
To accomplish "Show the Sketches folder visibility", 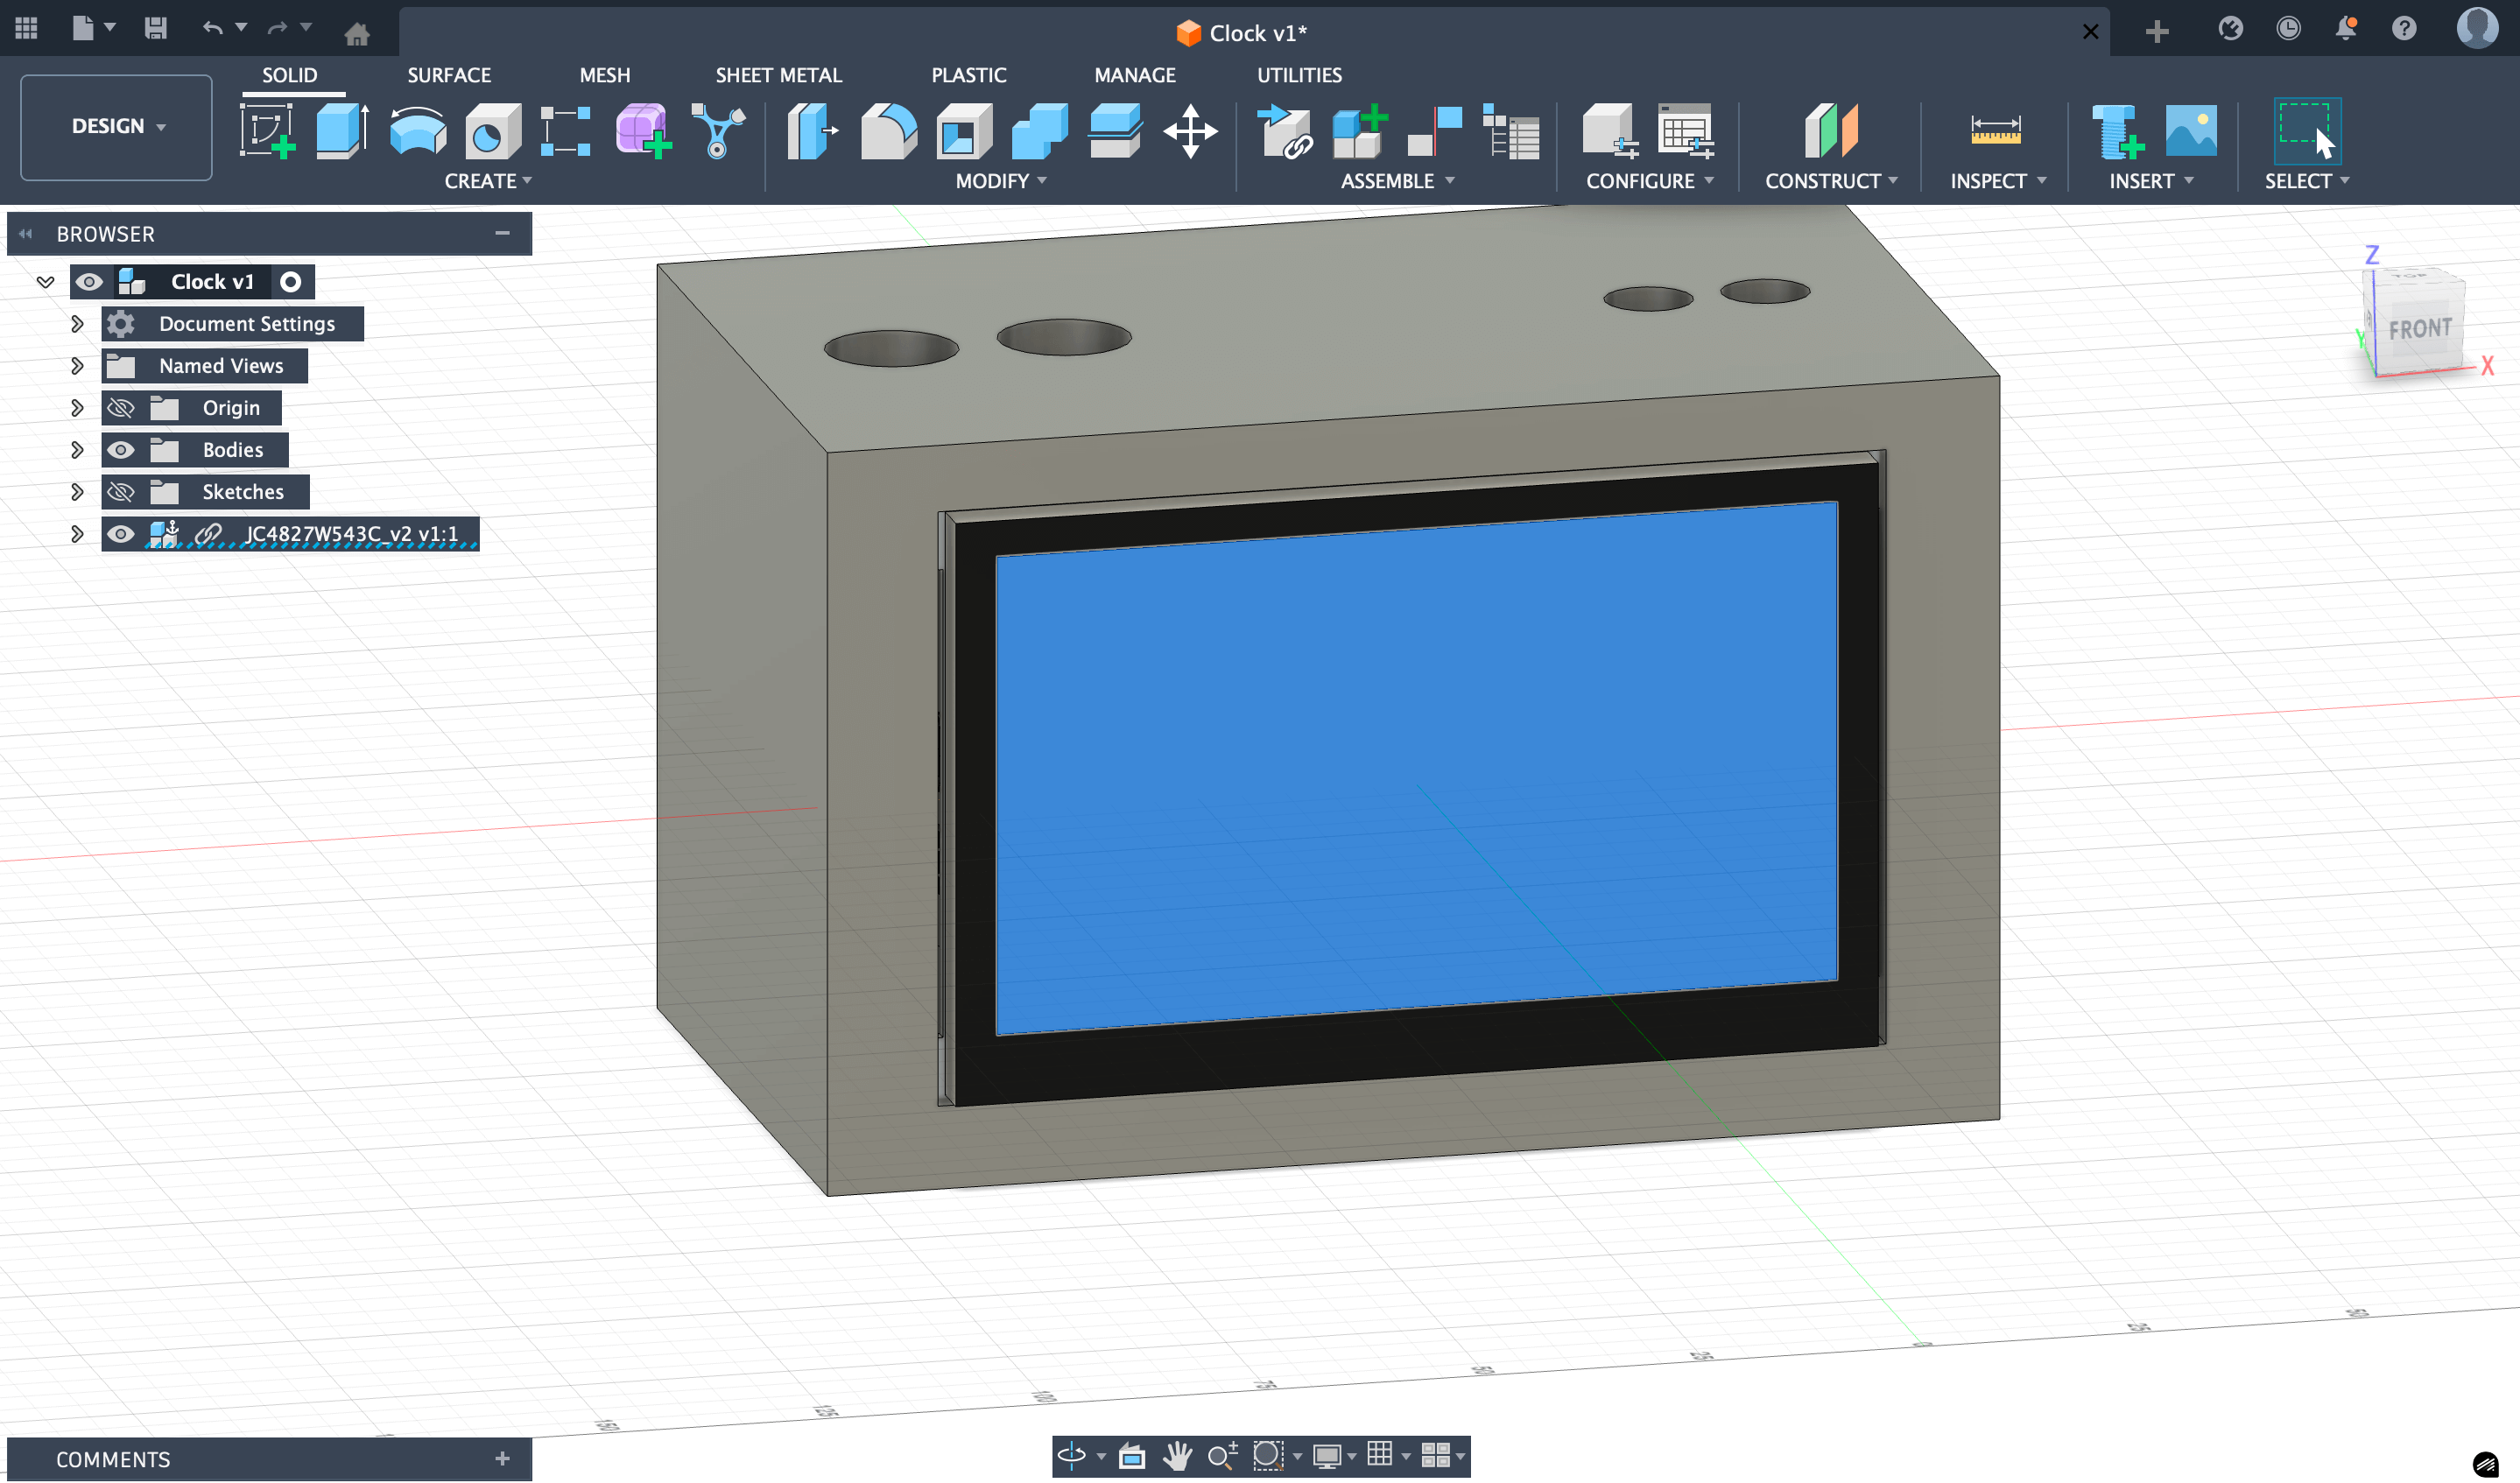I will [x=121, y=492].
